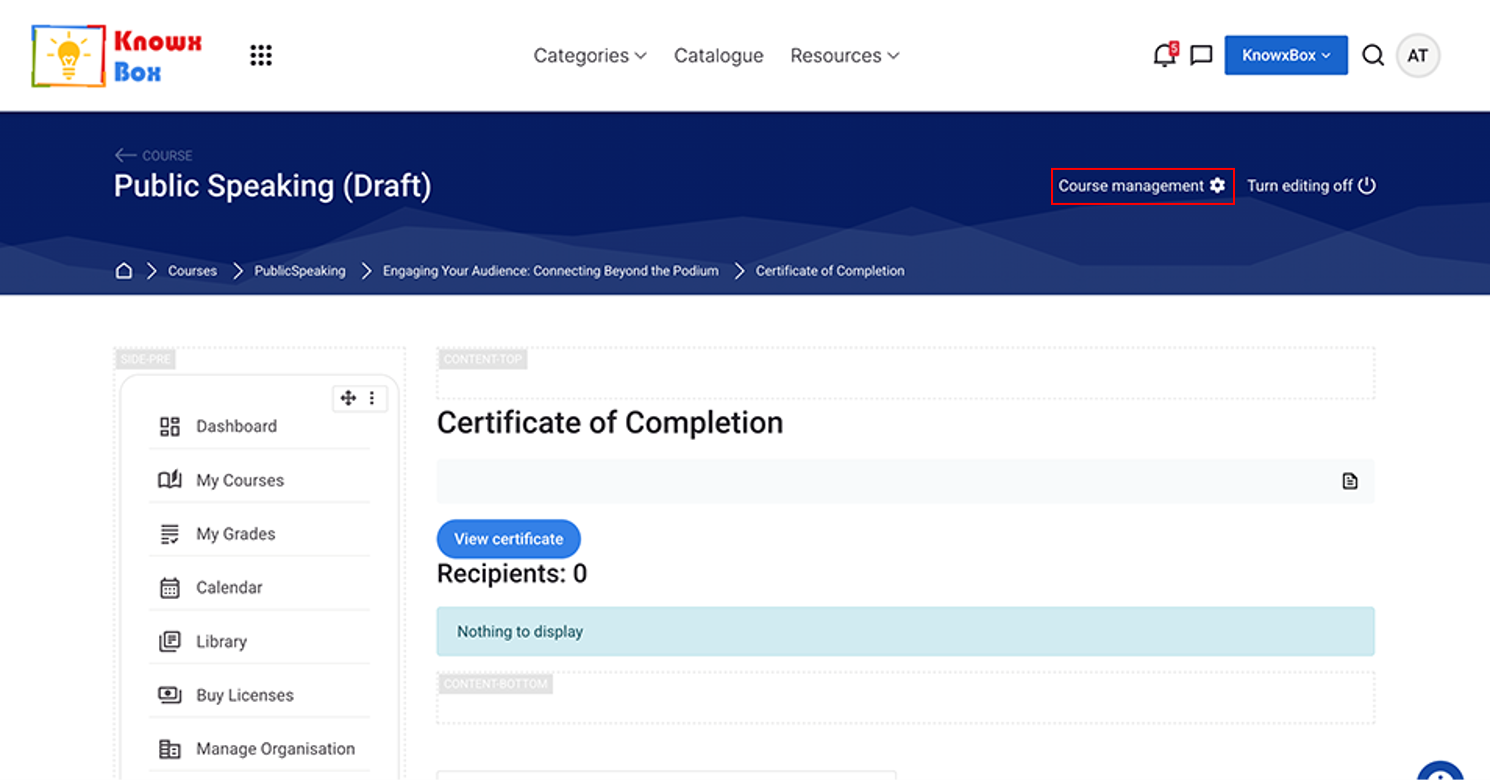
Task: Toggle Turn editing off
Action: pos(1311,186)
